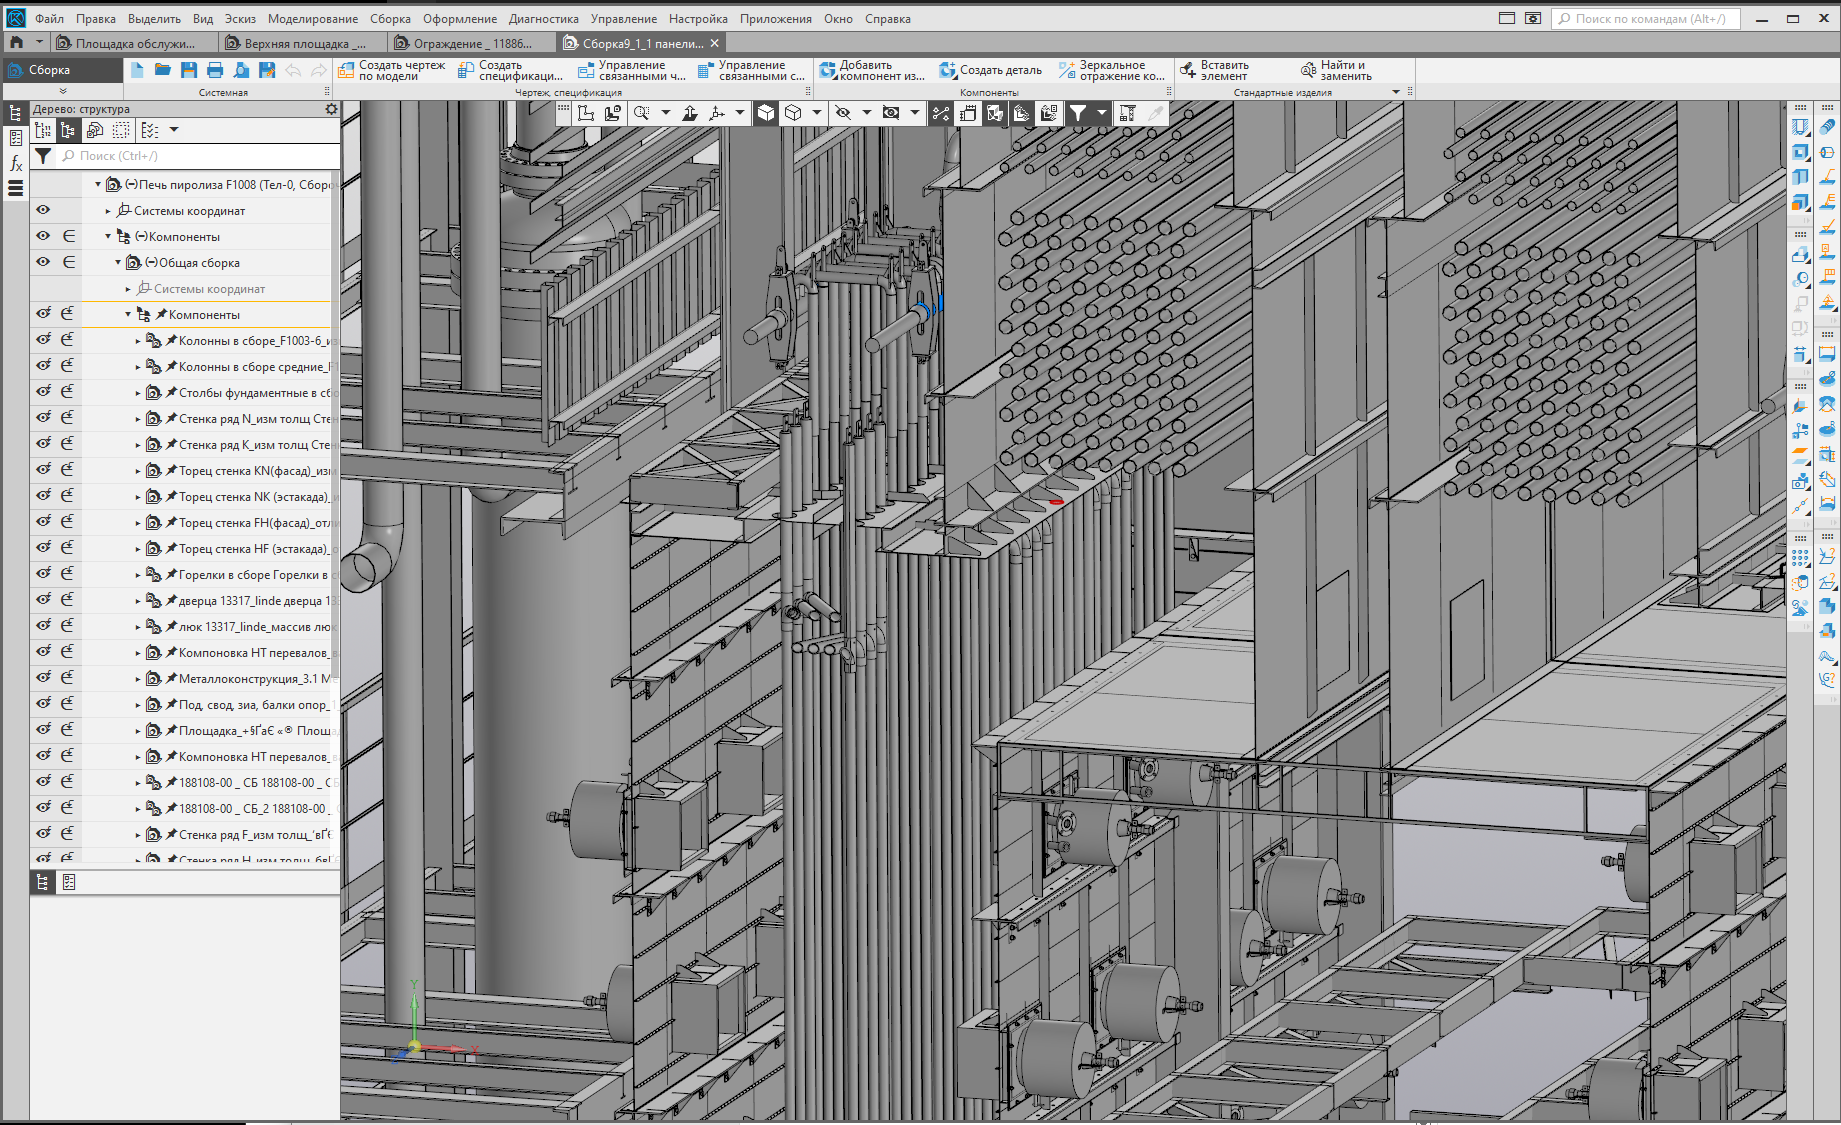
Task: Collapse the Печь пиролиза F1008 root node
Action: click(98, 185)
